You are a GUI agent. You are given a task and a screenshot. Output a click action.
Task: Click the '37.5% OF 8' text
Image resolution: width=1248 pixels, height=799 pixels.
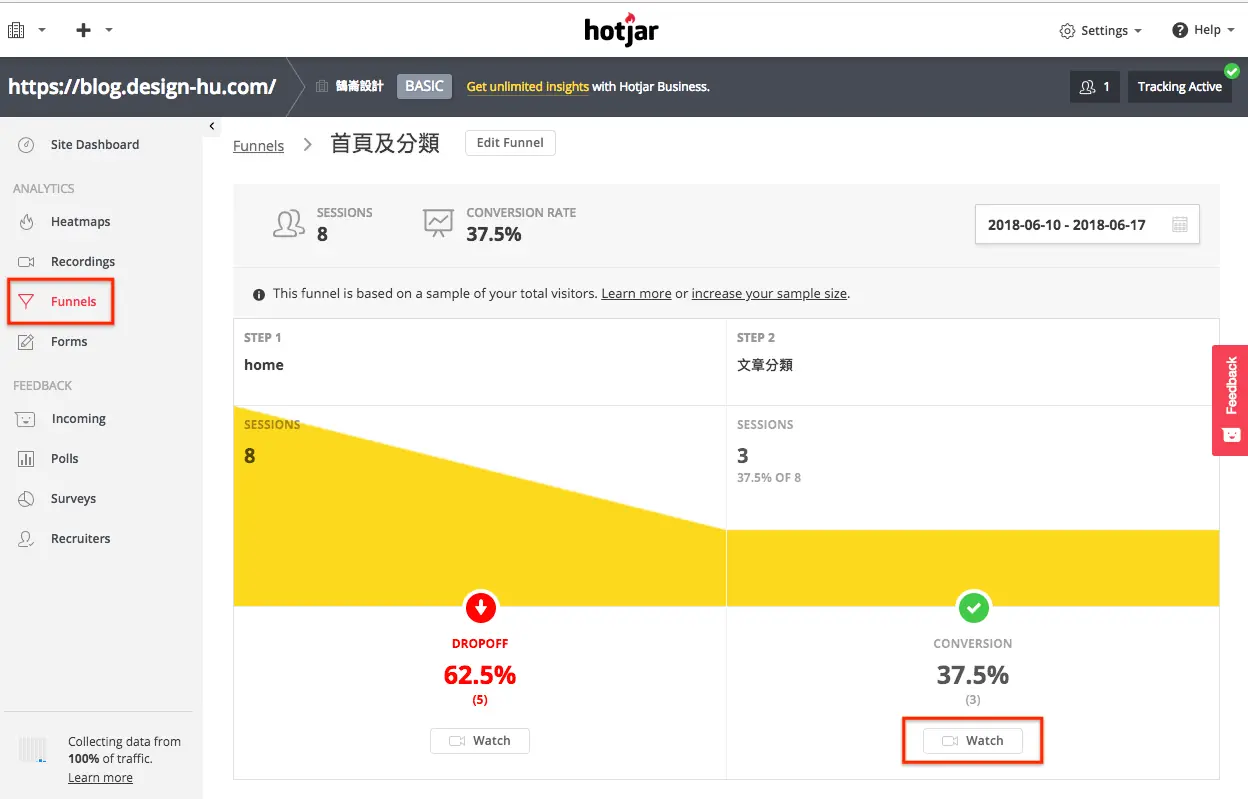point(769,478)
